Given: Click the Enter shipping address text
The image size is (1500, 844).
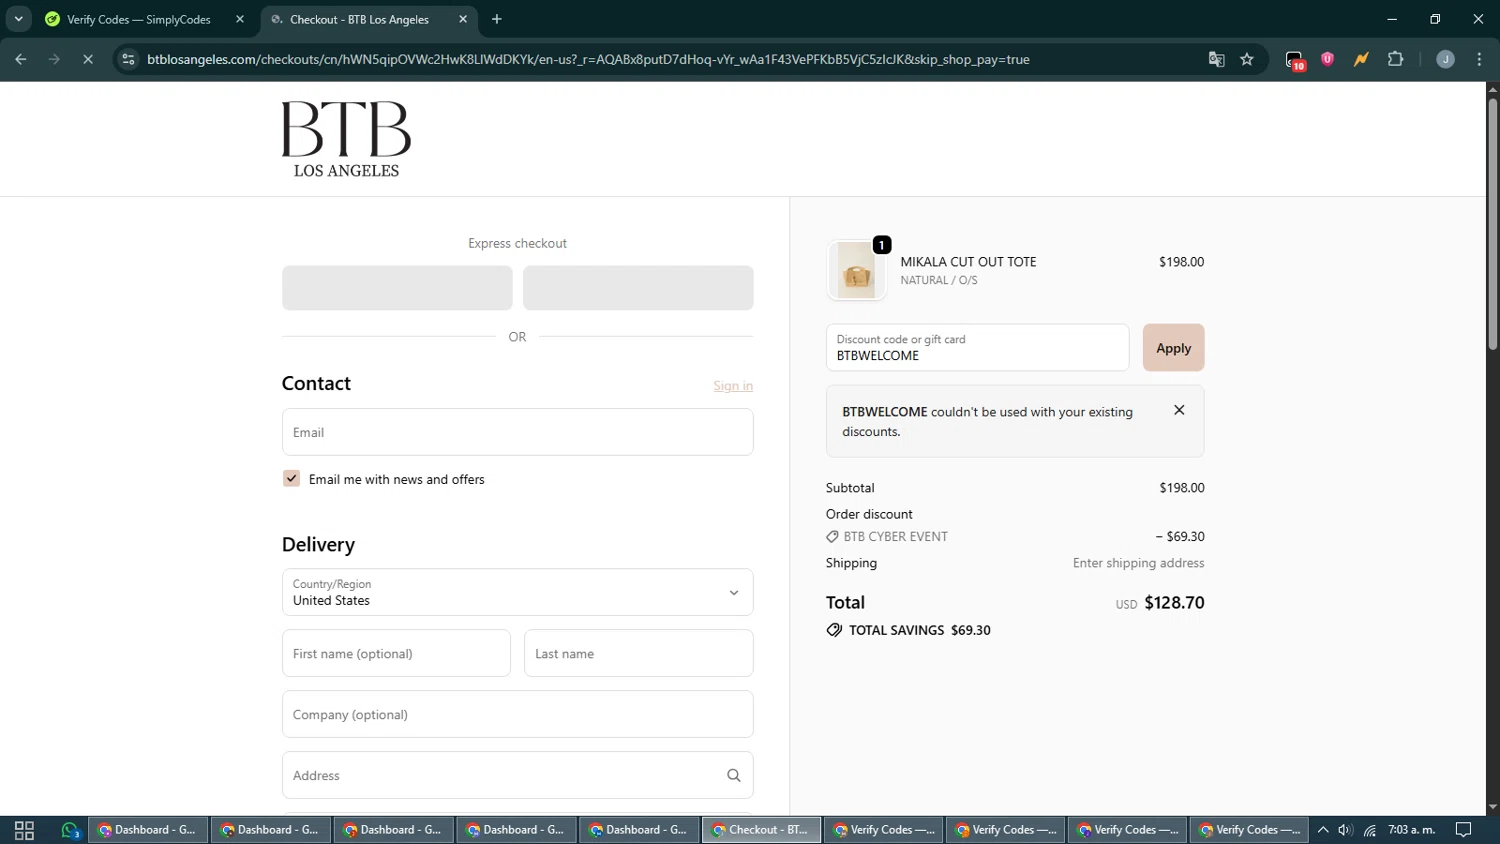Looking at the screenshot, I should pyautogui.click(x=1138, y=563).
